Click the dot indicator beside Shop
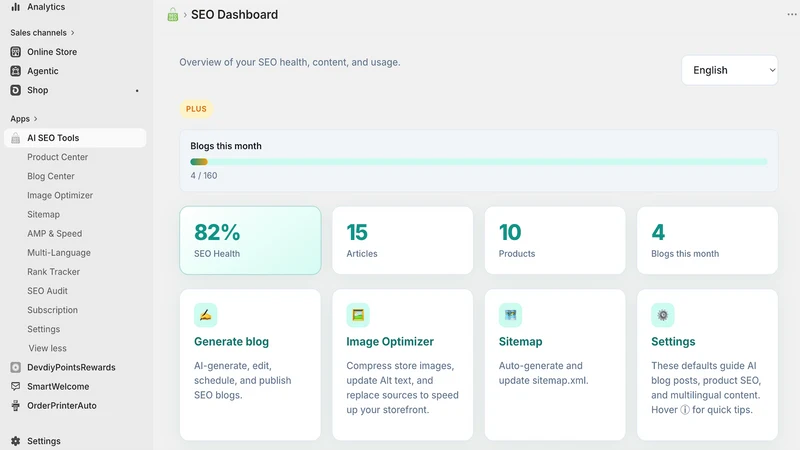Image resolution: width=800 pixels, height=450 pixels. pos(137,91)
